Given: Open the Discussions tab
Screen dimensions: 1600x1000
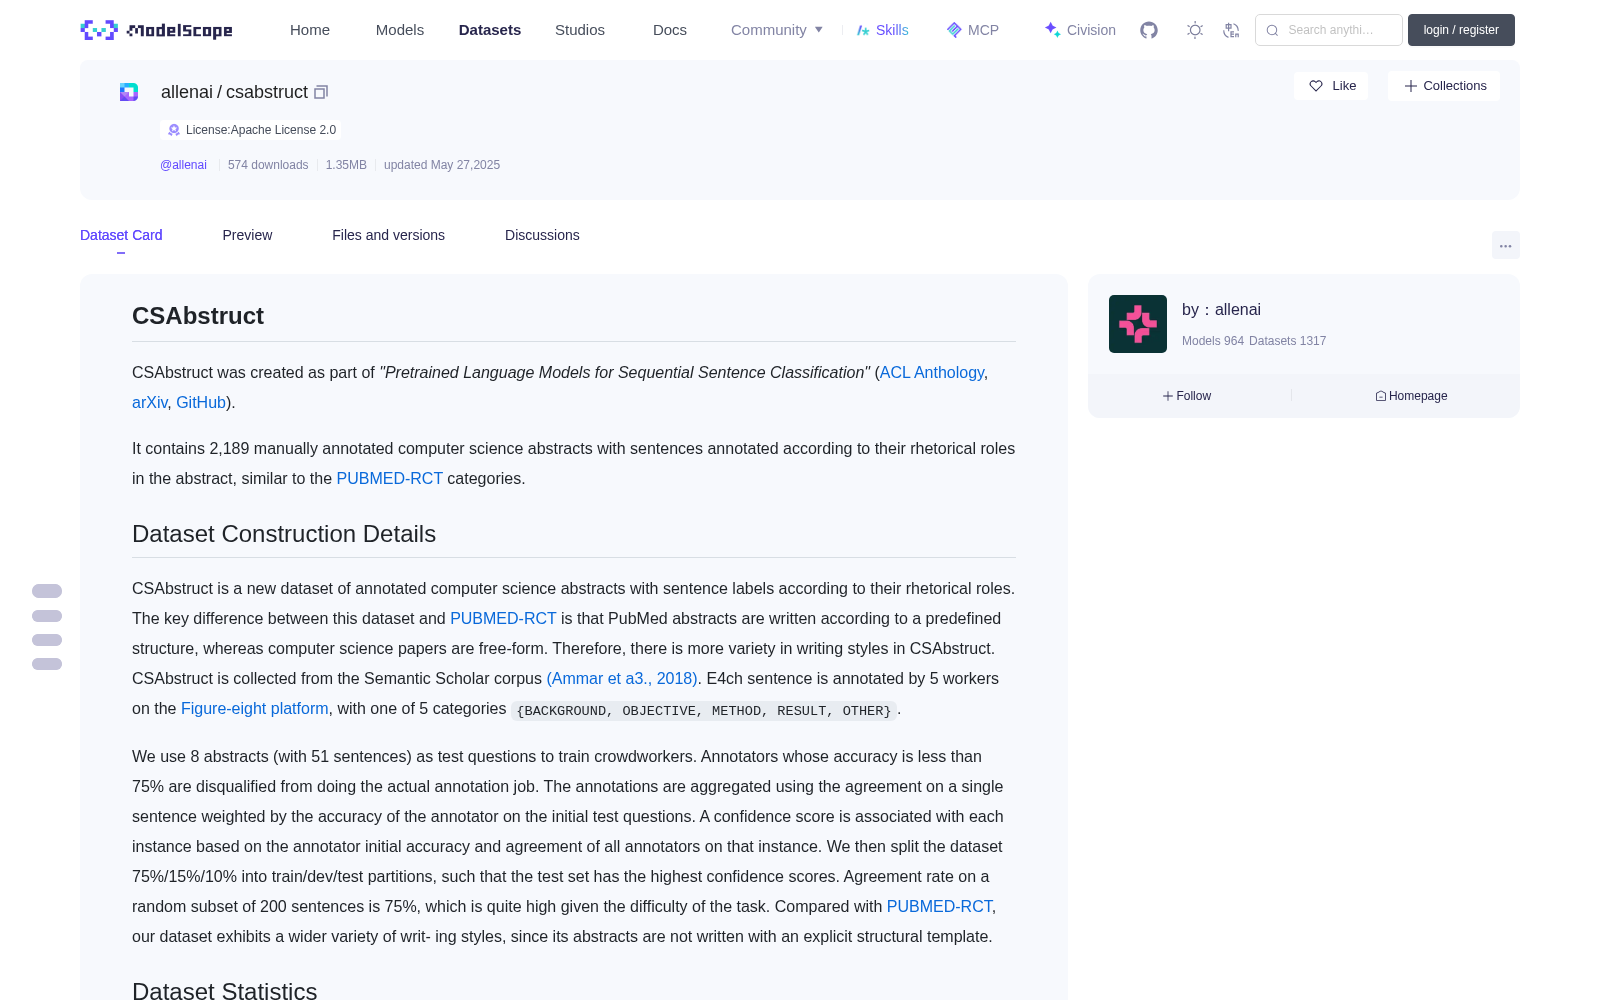Looking at the screenshot, I should click(x=542, y=235).
